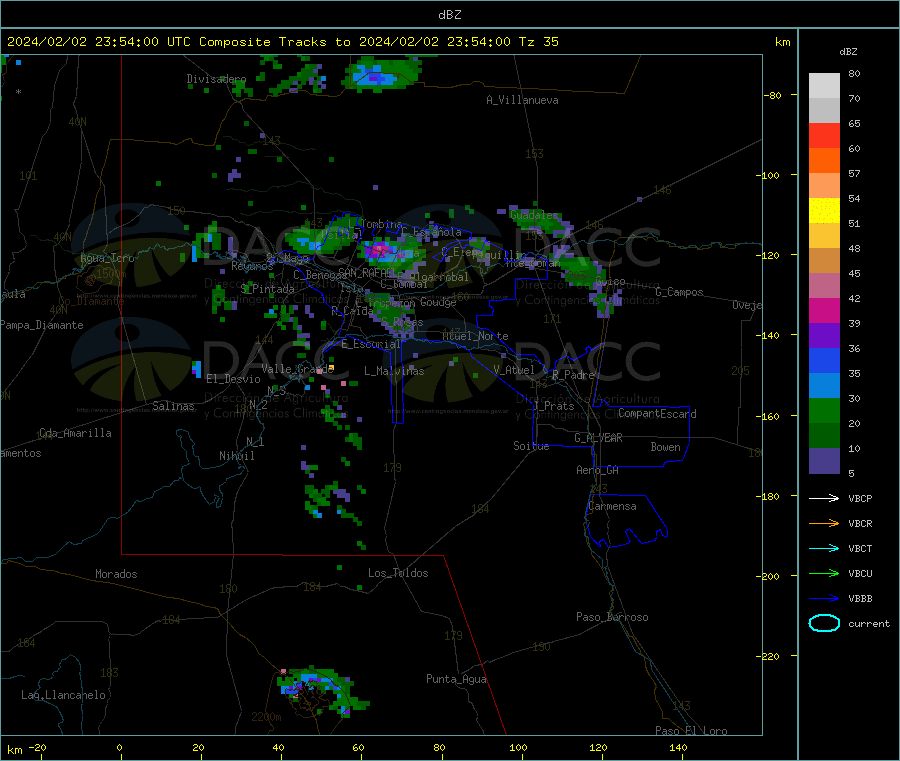This screenshot has width=900, height=761.
Task: Click the Cda_Amarilla location label
Action: (75, 433)
